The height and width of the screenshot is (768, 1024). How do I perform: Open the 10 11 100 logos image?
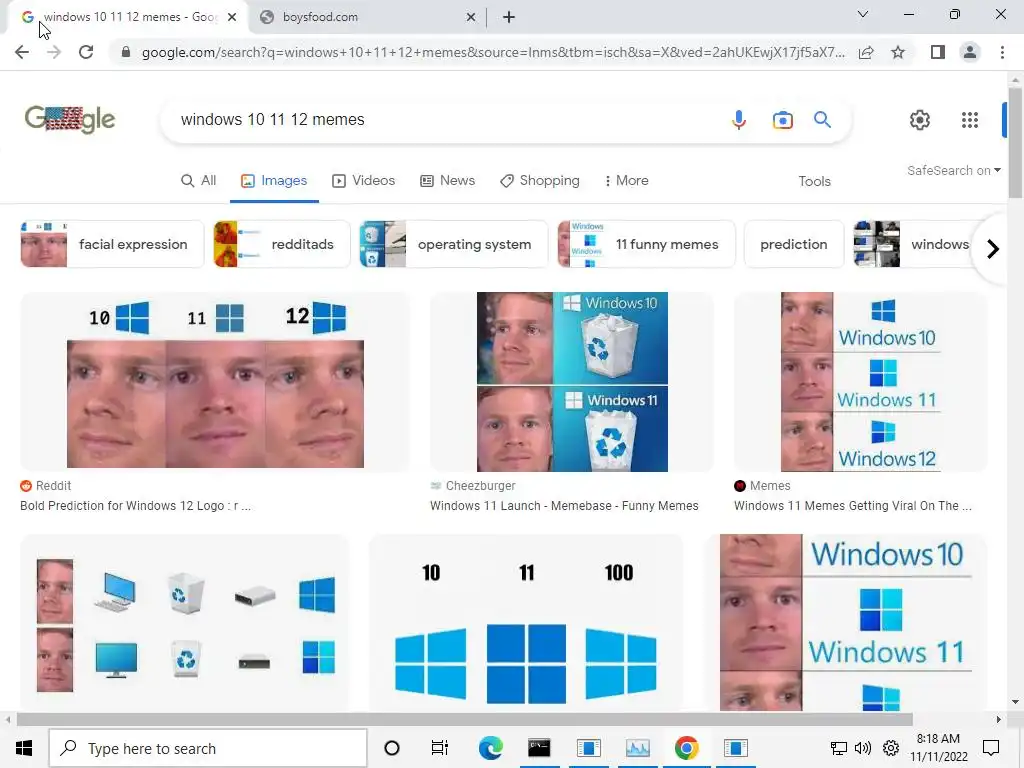[x=526, y=622]
